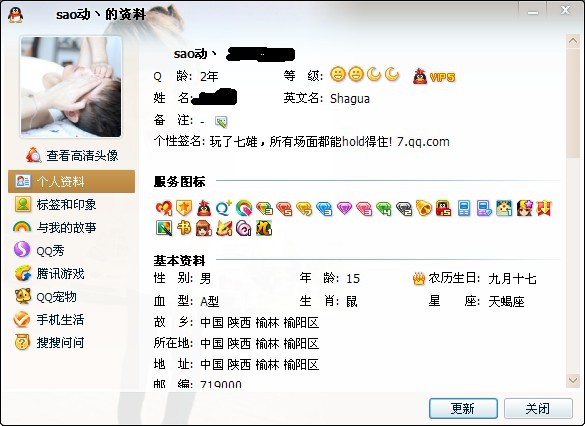Click the 更新 button

click(463, 408)
